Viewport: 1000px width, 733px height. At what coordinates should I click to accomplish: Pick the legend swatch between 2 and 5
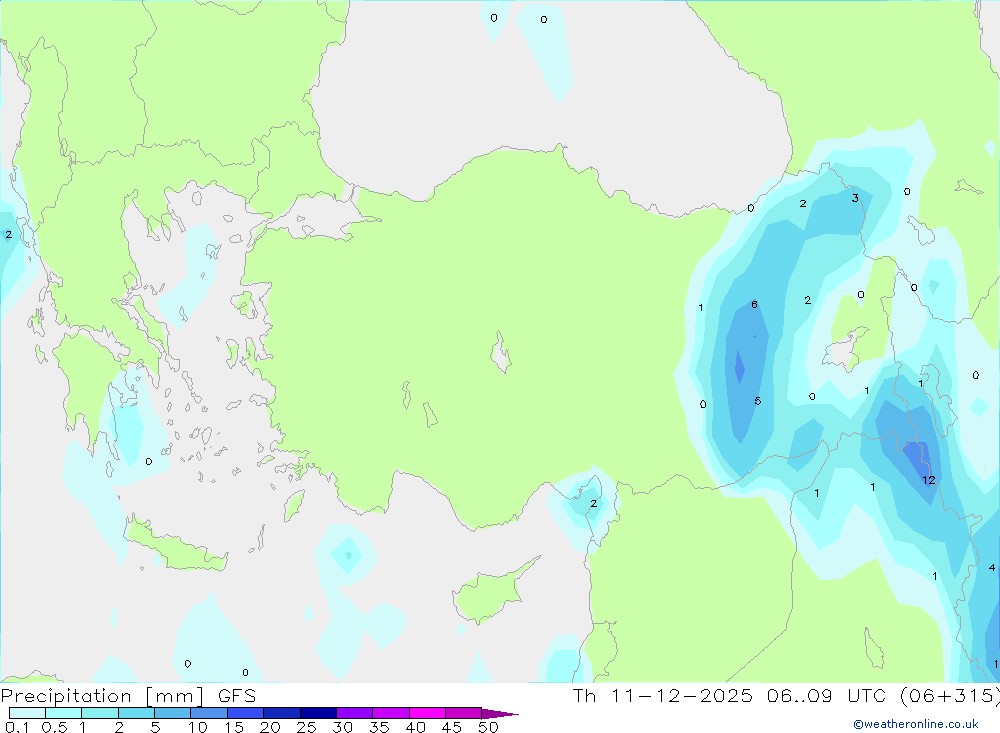[x=136, y=713]
